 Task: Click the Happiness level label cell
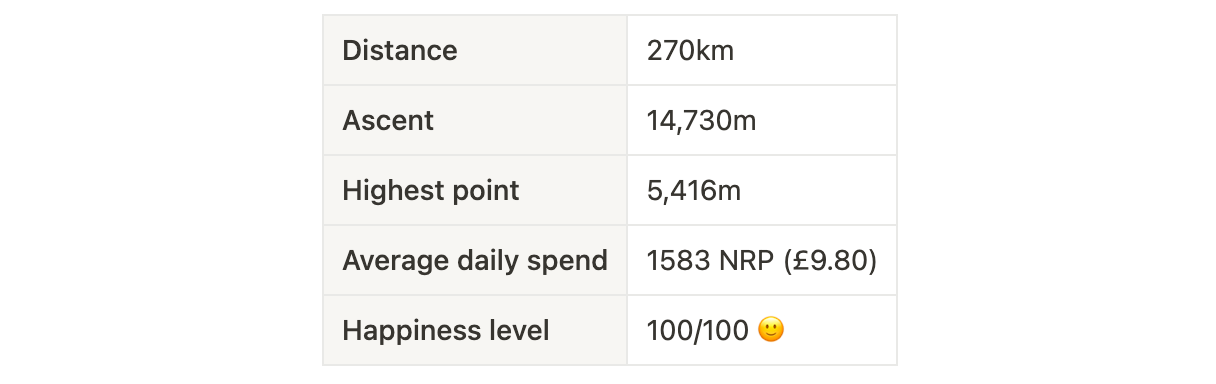click(475, 330)
